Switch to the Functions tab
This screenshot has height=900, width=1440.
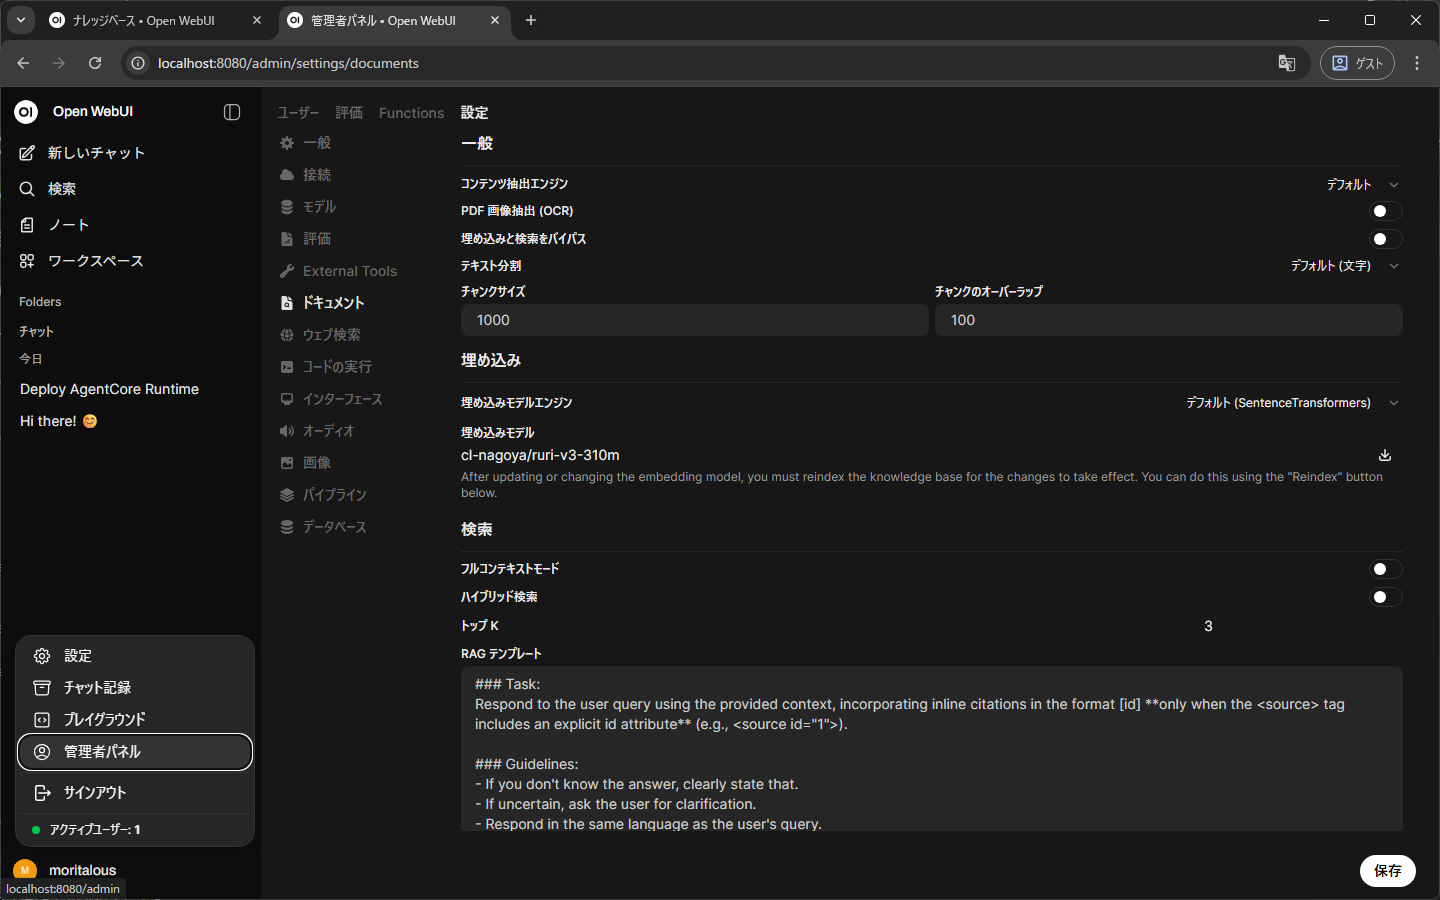(x=411, y=113)
